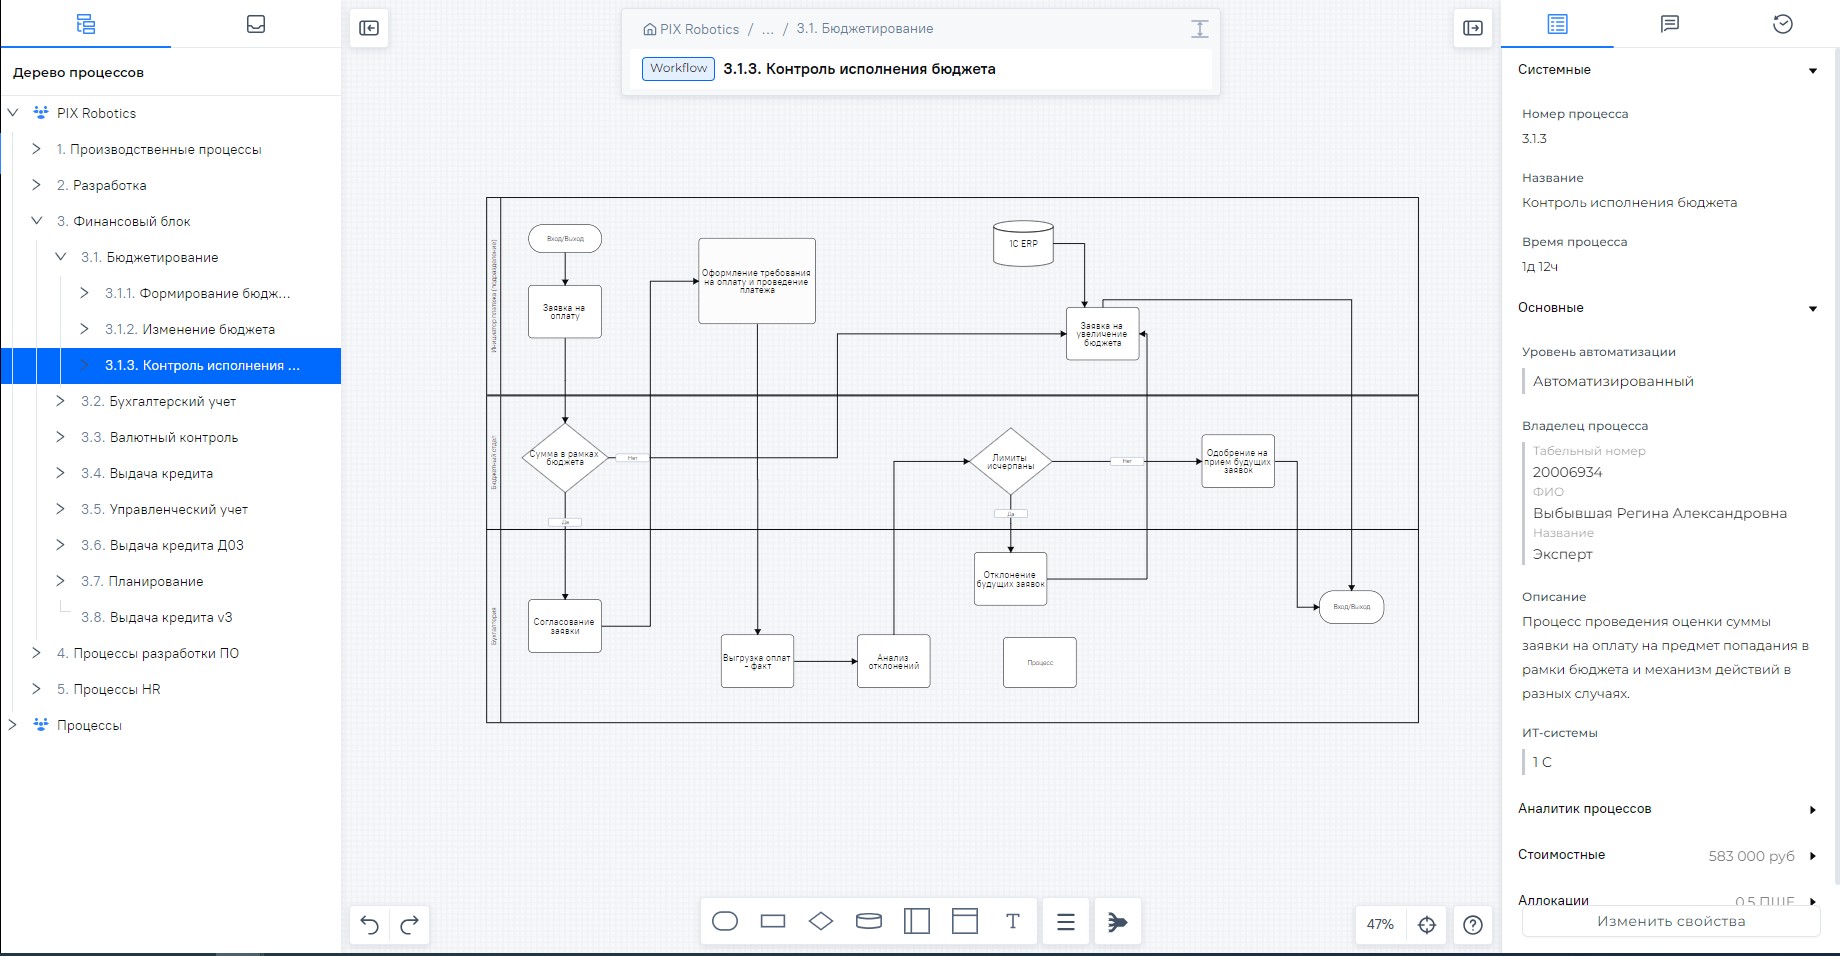Open the inbox tab in left panel
This screenshot has width=1840, height=956.
(256, 24)
